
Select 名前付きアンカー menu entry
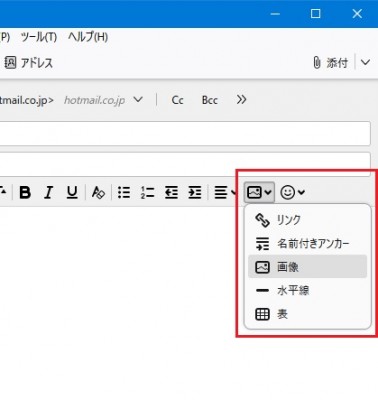(307, 243)
